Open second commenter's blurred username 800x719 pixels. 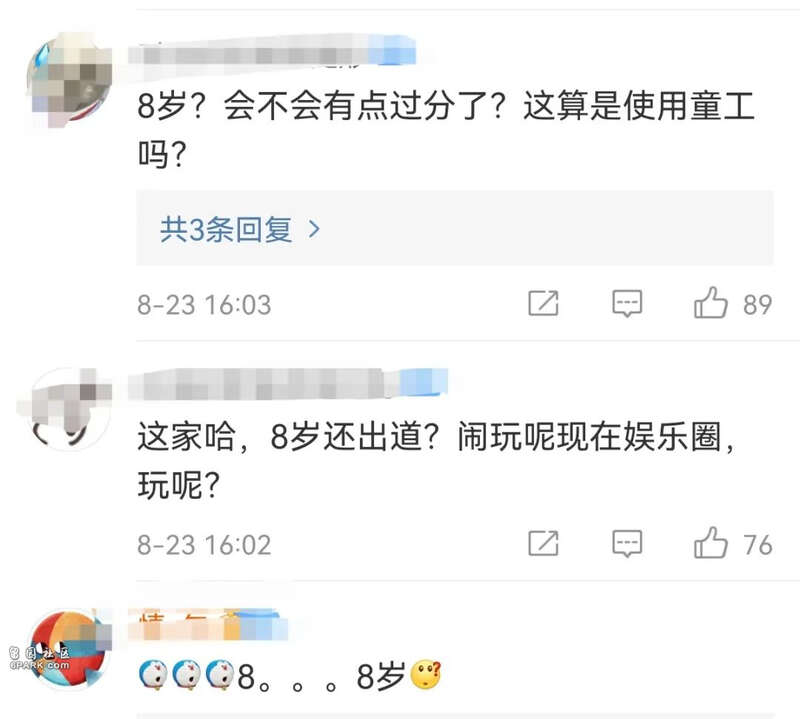point(288,384)
